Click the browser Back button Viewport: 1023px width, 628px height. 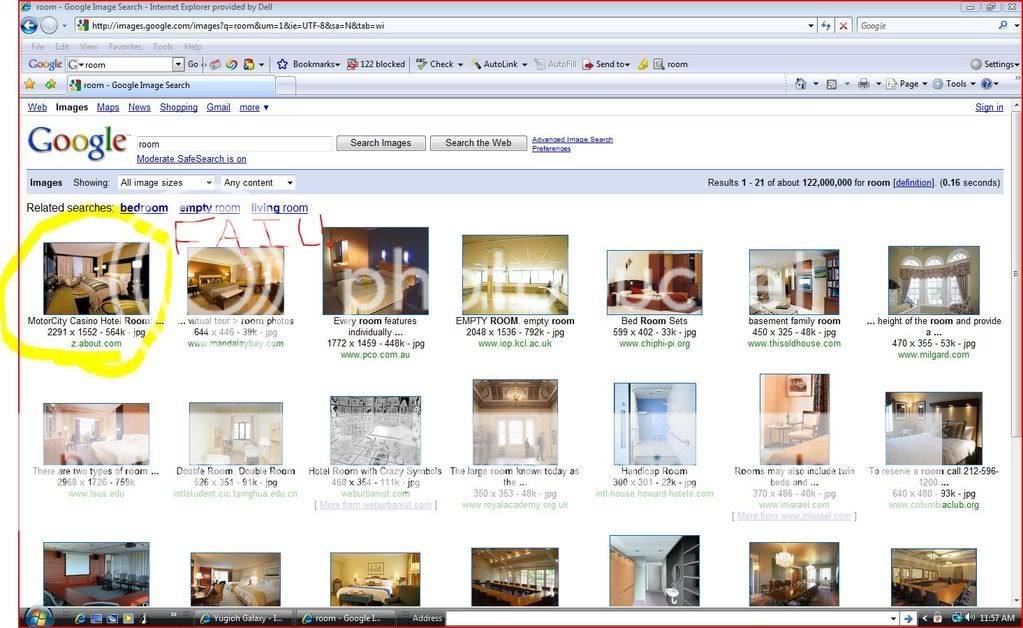pyautogui.click(x=30, y=26)
